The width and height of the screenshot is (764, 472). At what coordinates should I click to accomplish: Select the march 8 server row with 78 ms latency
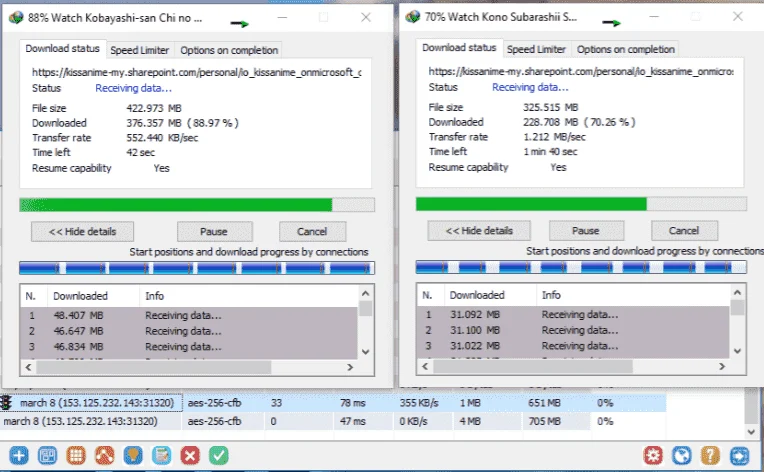[333, 403]
